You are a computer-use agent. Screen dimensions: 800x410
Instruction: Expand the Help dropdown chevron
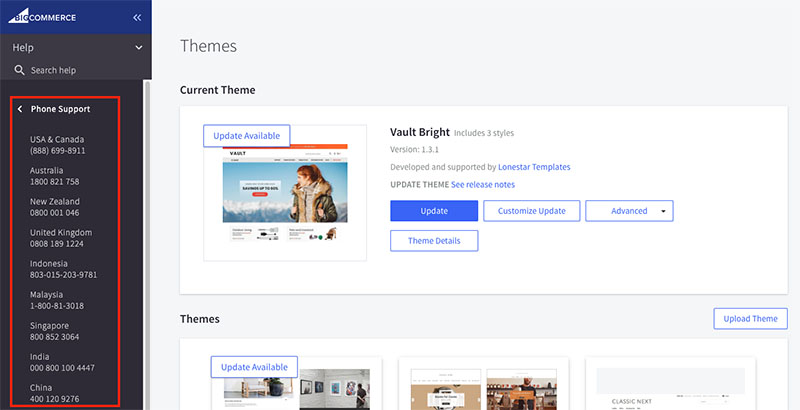click(139, 47)
